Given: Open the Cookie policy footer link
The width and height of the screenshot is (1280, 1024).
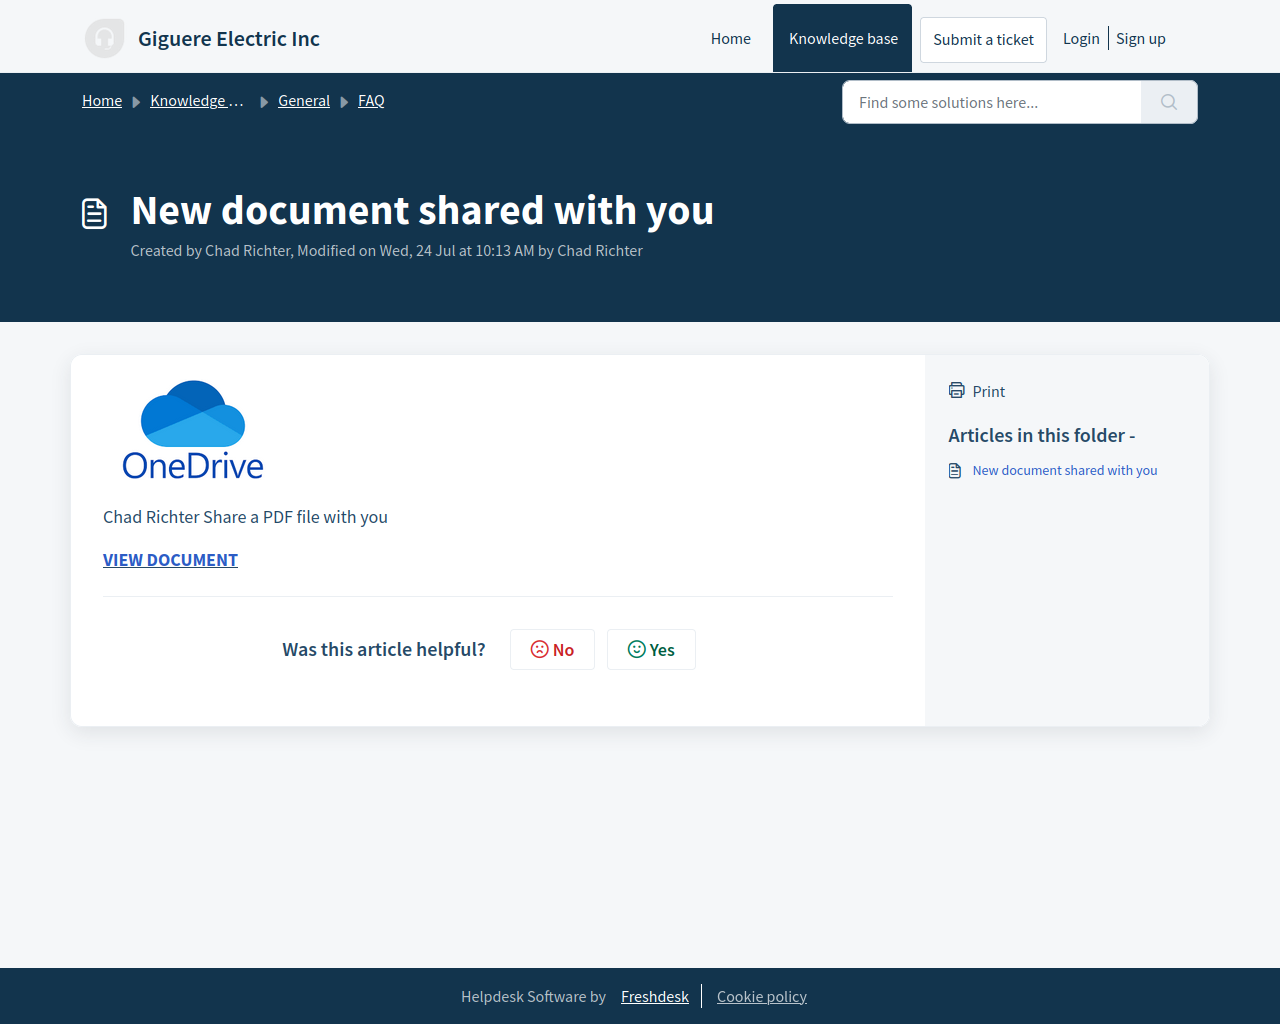Looking at the screenshot, I should (762, 996).
